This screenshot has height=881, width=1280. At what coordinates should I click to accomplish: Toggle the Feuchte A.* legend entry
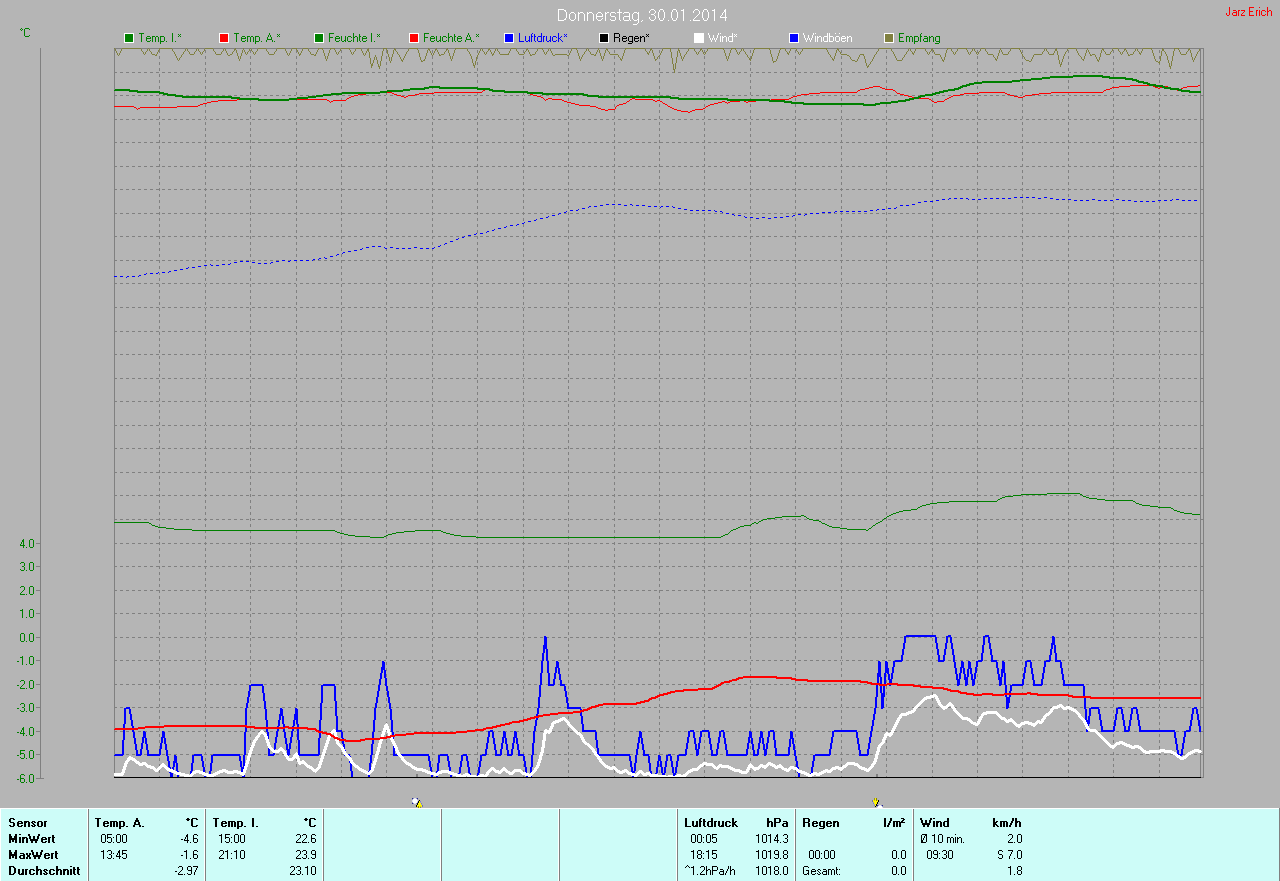point(444,38)
